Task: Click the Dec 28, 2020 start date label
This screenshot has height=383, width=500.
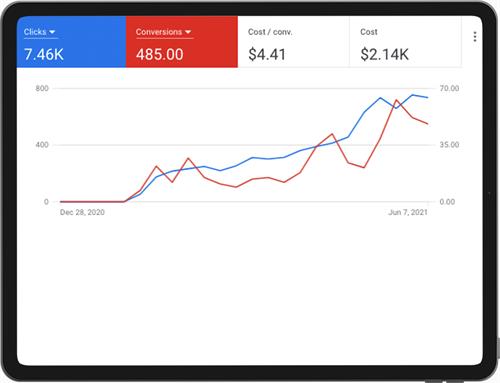Action: point(82,212)
